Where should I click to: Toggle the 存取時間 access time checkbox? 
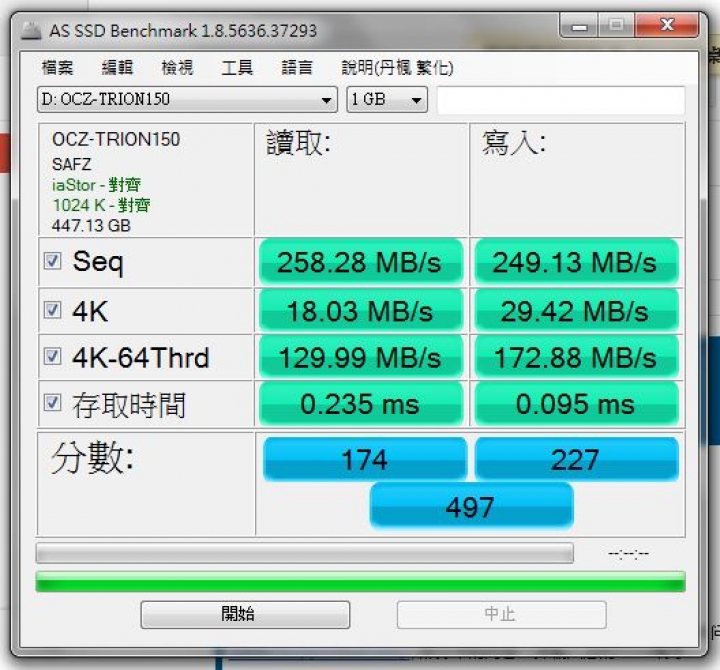[52, 403]
